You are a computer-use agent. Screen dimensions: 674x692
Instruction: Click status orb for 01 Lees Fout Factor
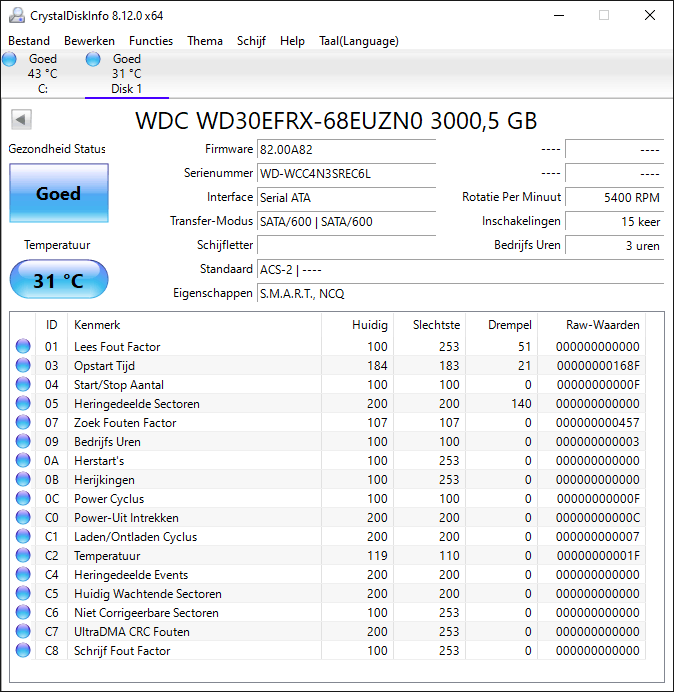tap(23, 346)
